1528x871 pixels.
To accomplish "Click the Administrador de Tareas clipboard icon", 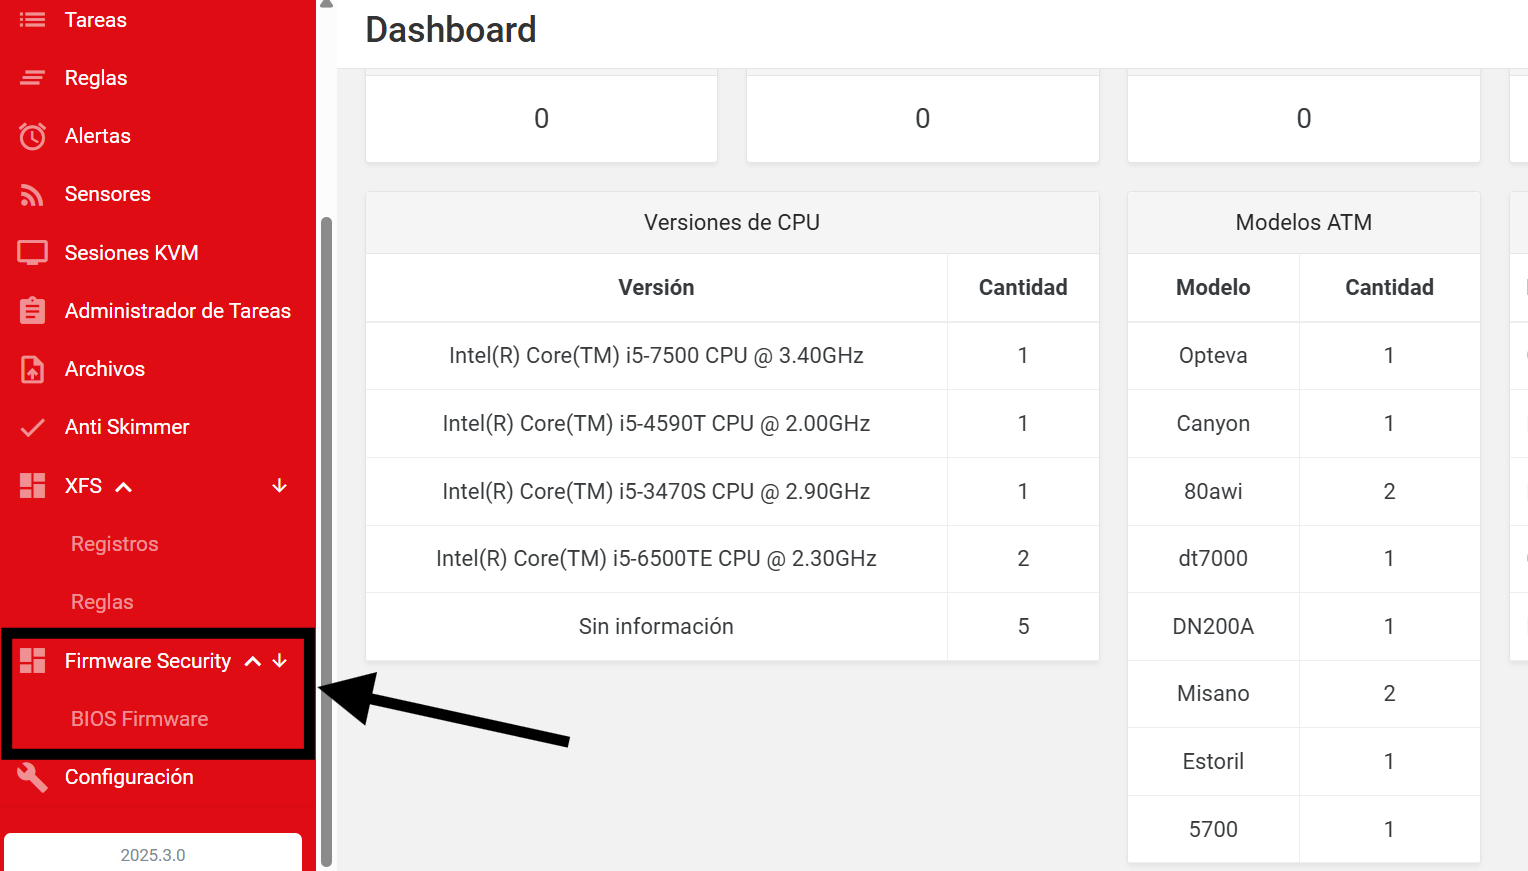I will point(32,311).
